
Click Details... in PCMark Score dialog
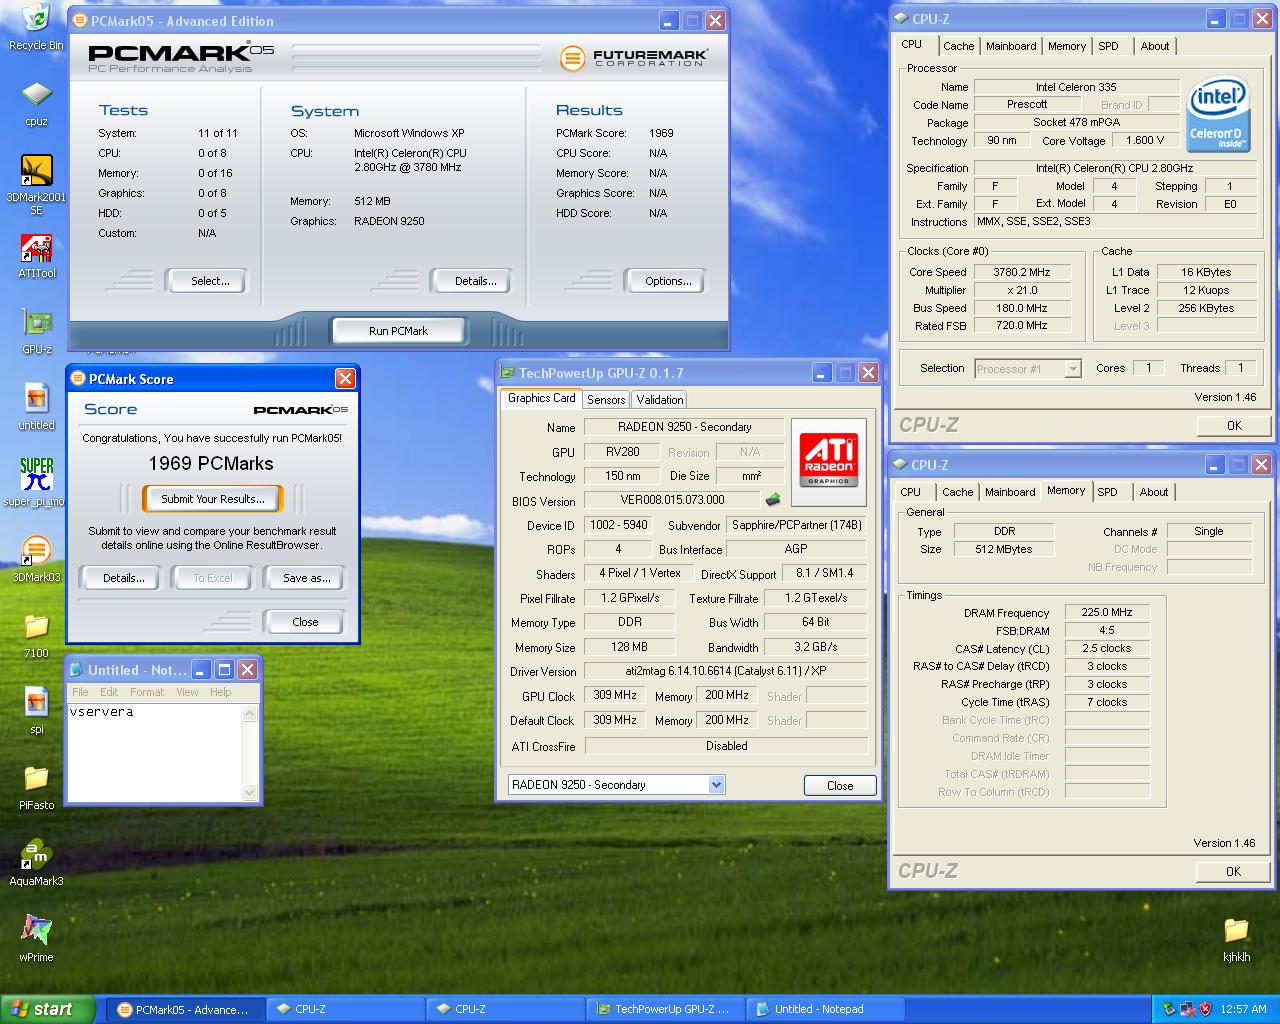tap(123, 578)
